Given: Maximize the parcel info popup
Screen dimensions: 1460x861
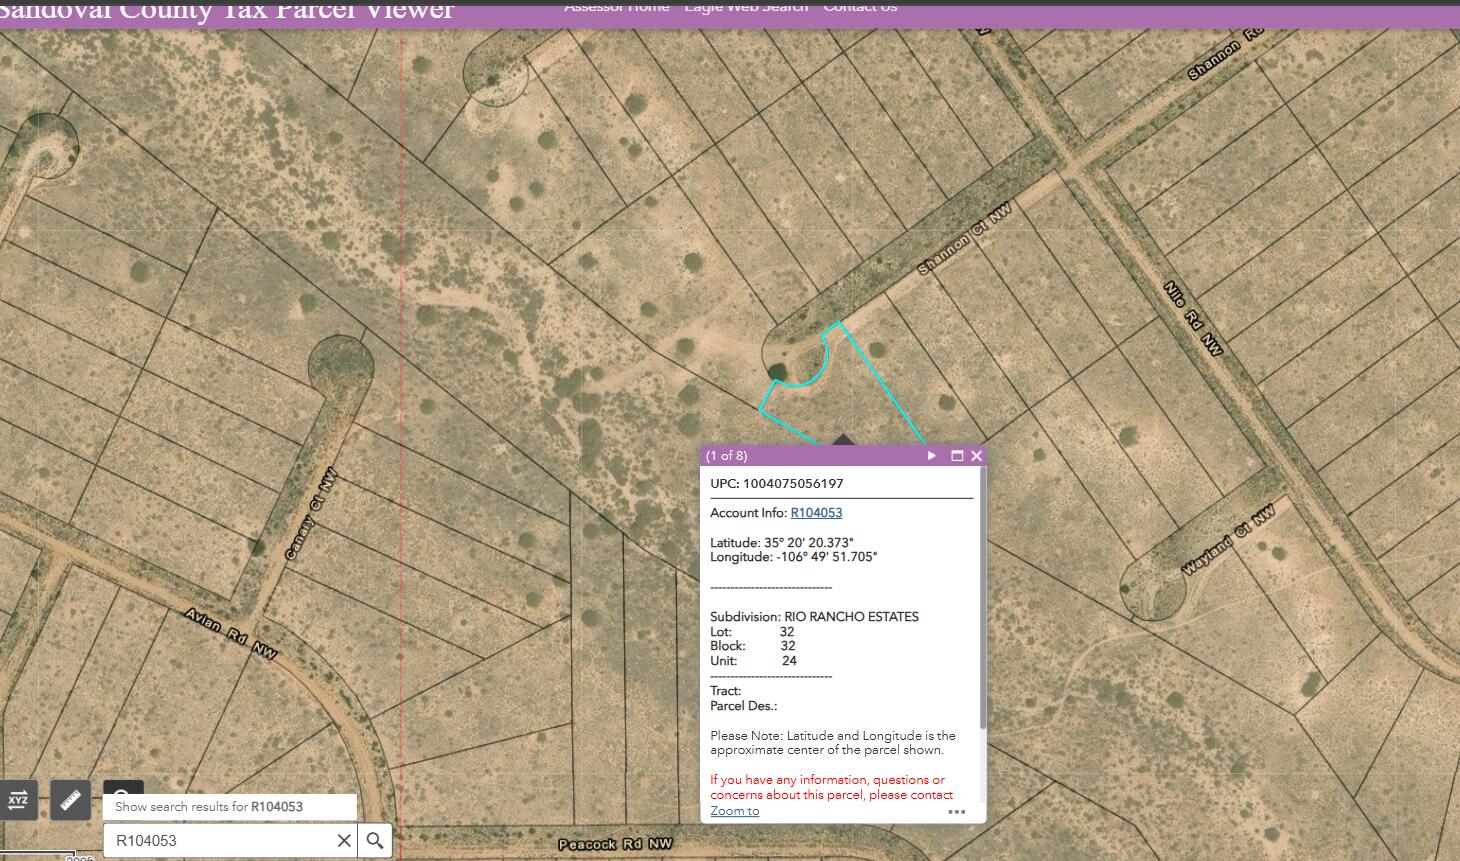Looking at the screenshot, I should point(957,456).
